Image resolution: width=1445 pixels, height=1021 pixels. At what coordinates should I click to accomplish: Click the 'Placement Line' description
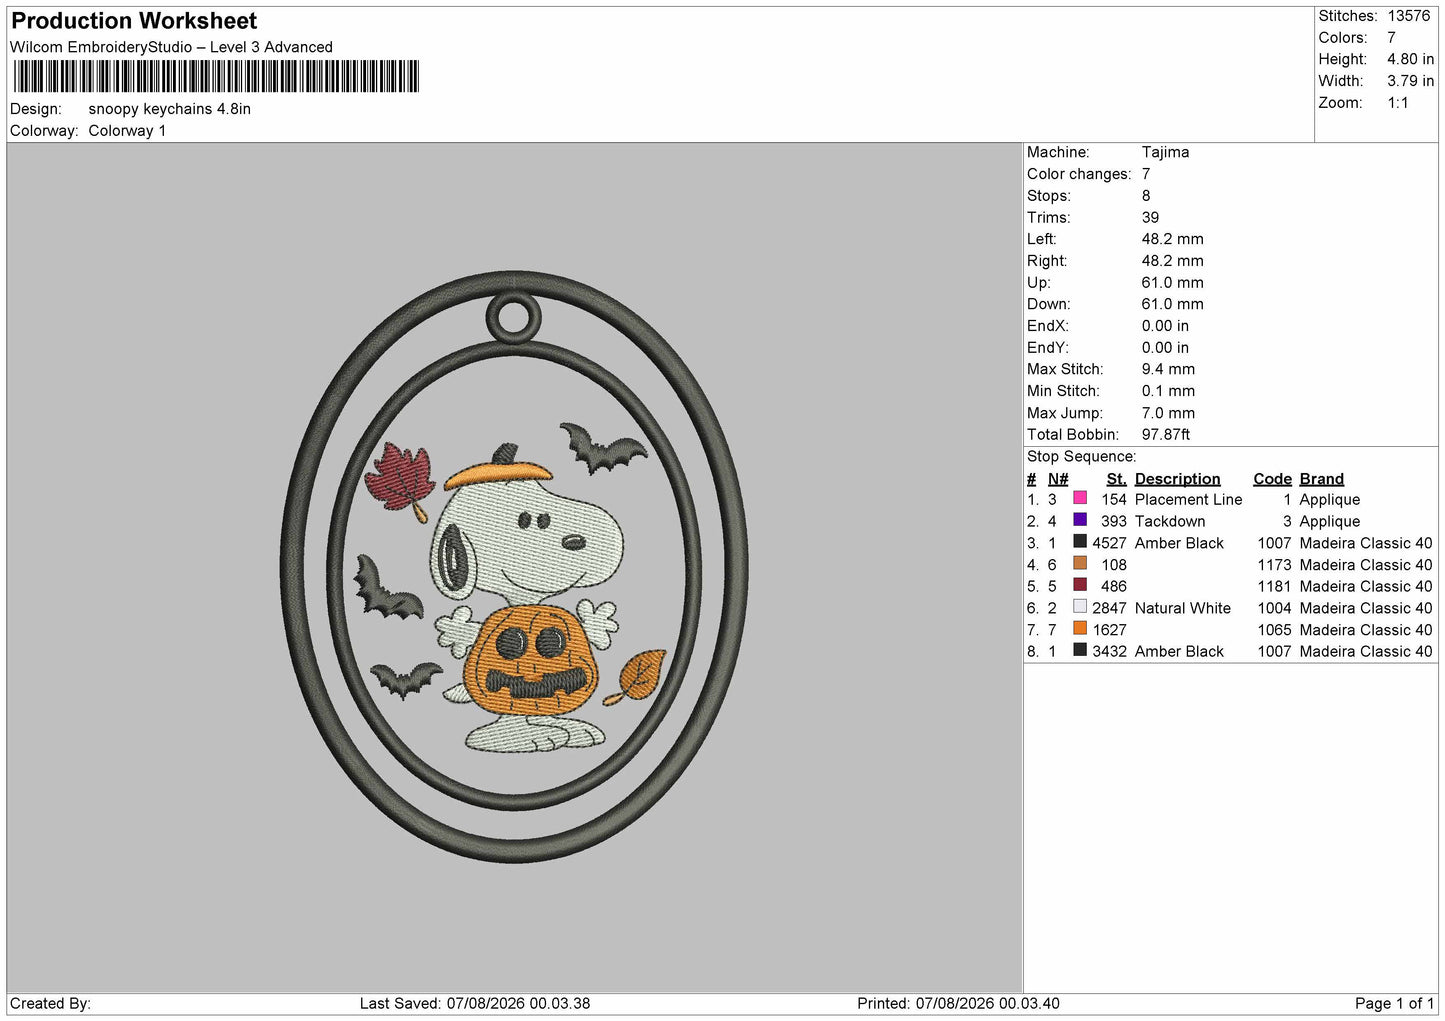[1188, 500]
